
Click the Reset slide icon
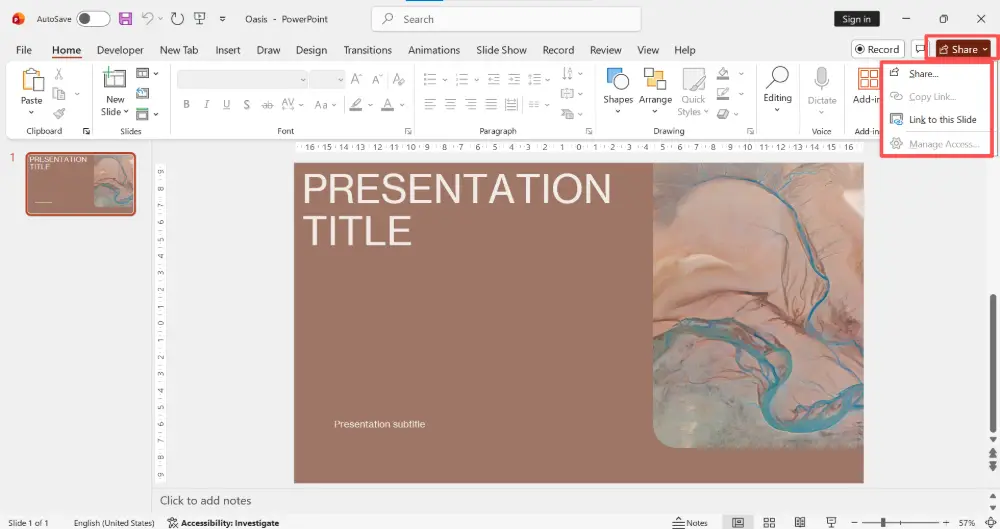142,94
